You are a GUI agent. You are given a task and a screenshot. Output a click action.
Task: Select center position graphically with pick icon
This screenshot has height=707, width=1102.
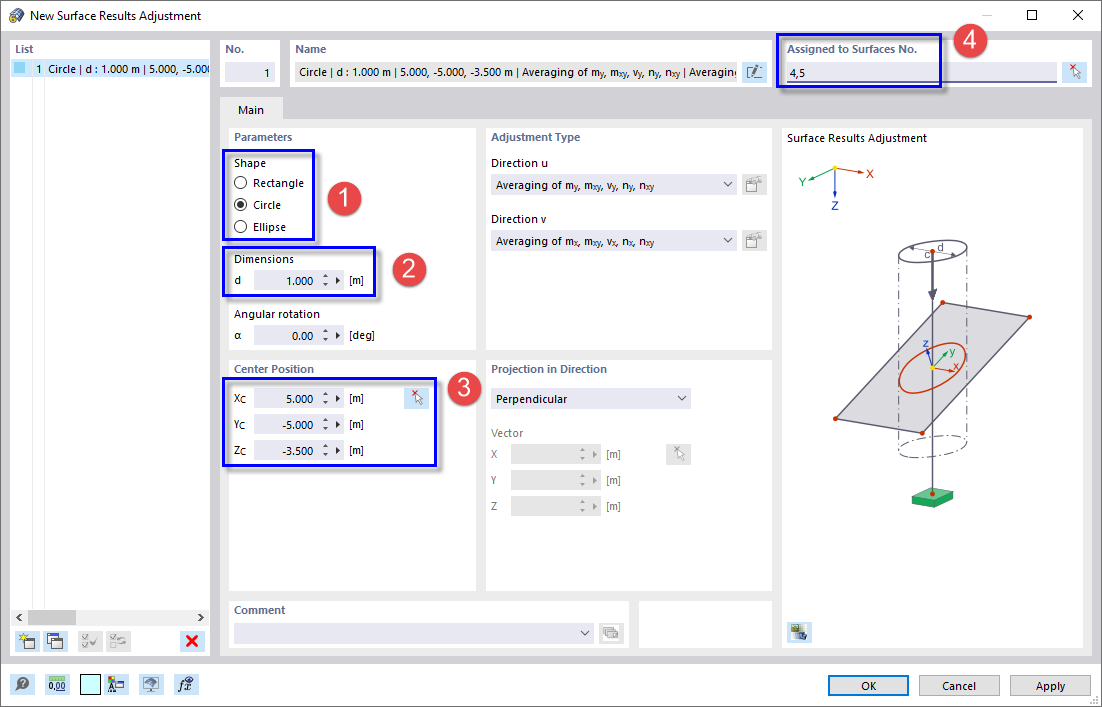pyautogui.click(x=418, y=398)
